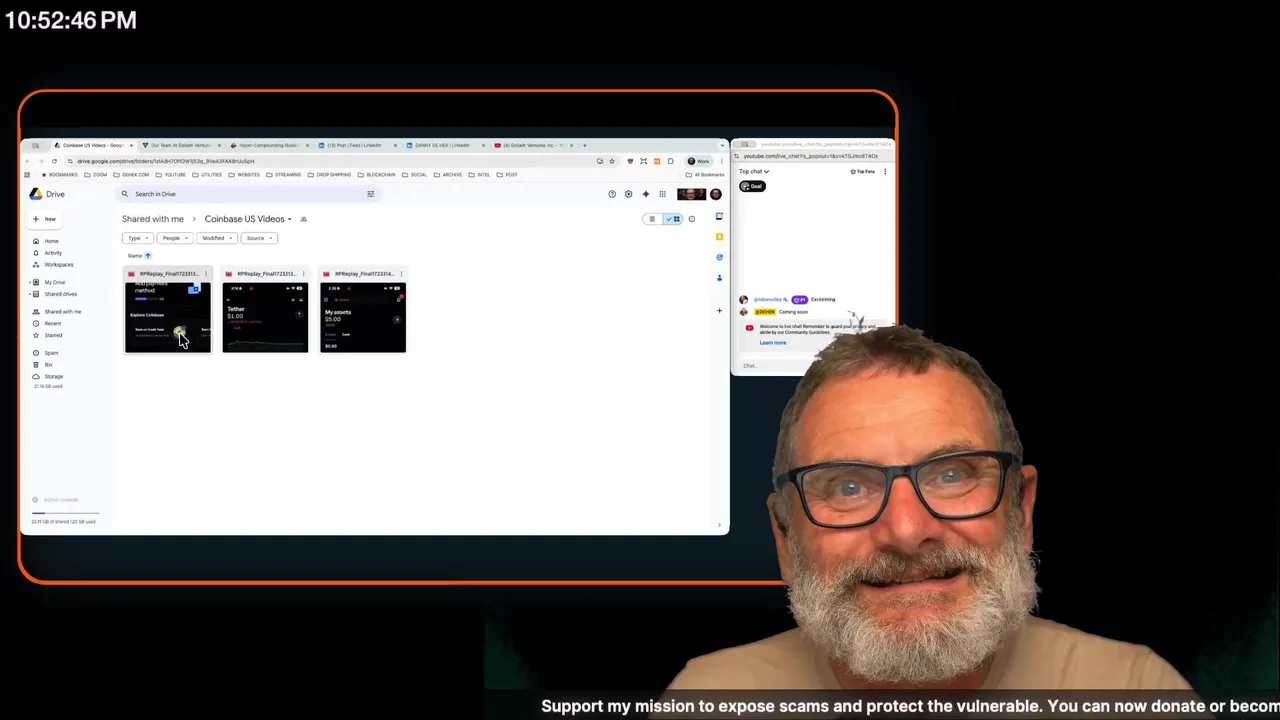Open the shared folder people icon next to Coinbase US Videos
This screenshot has height=720, width=1280.
303,219
